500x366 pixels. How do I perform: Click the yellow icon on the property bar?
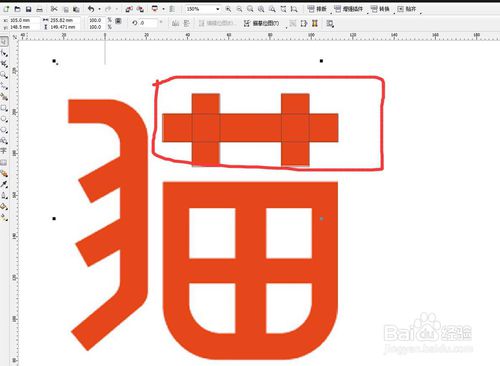(315, 23)
